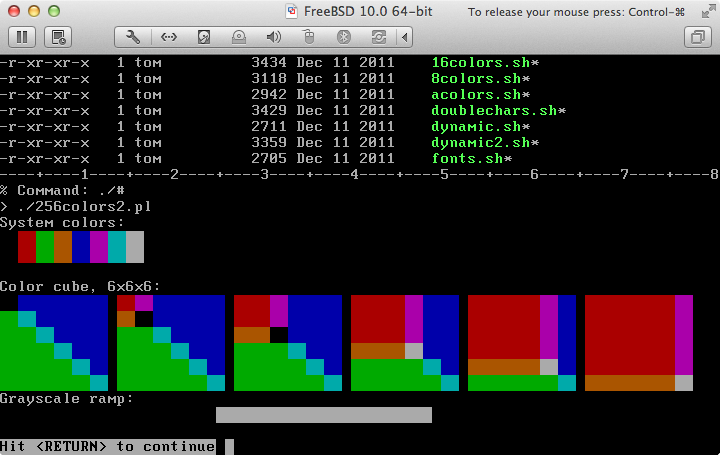Click the VM document icon in the title
Image resolution: width=720 pixels, height=455 pixels.
pos(292,12)
